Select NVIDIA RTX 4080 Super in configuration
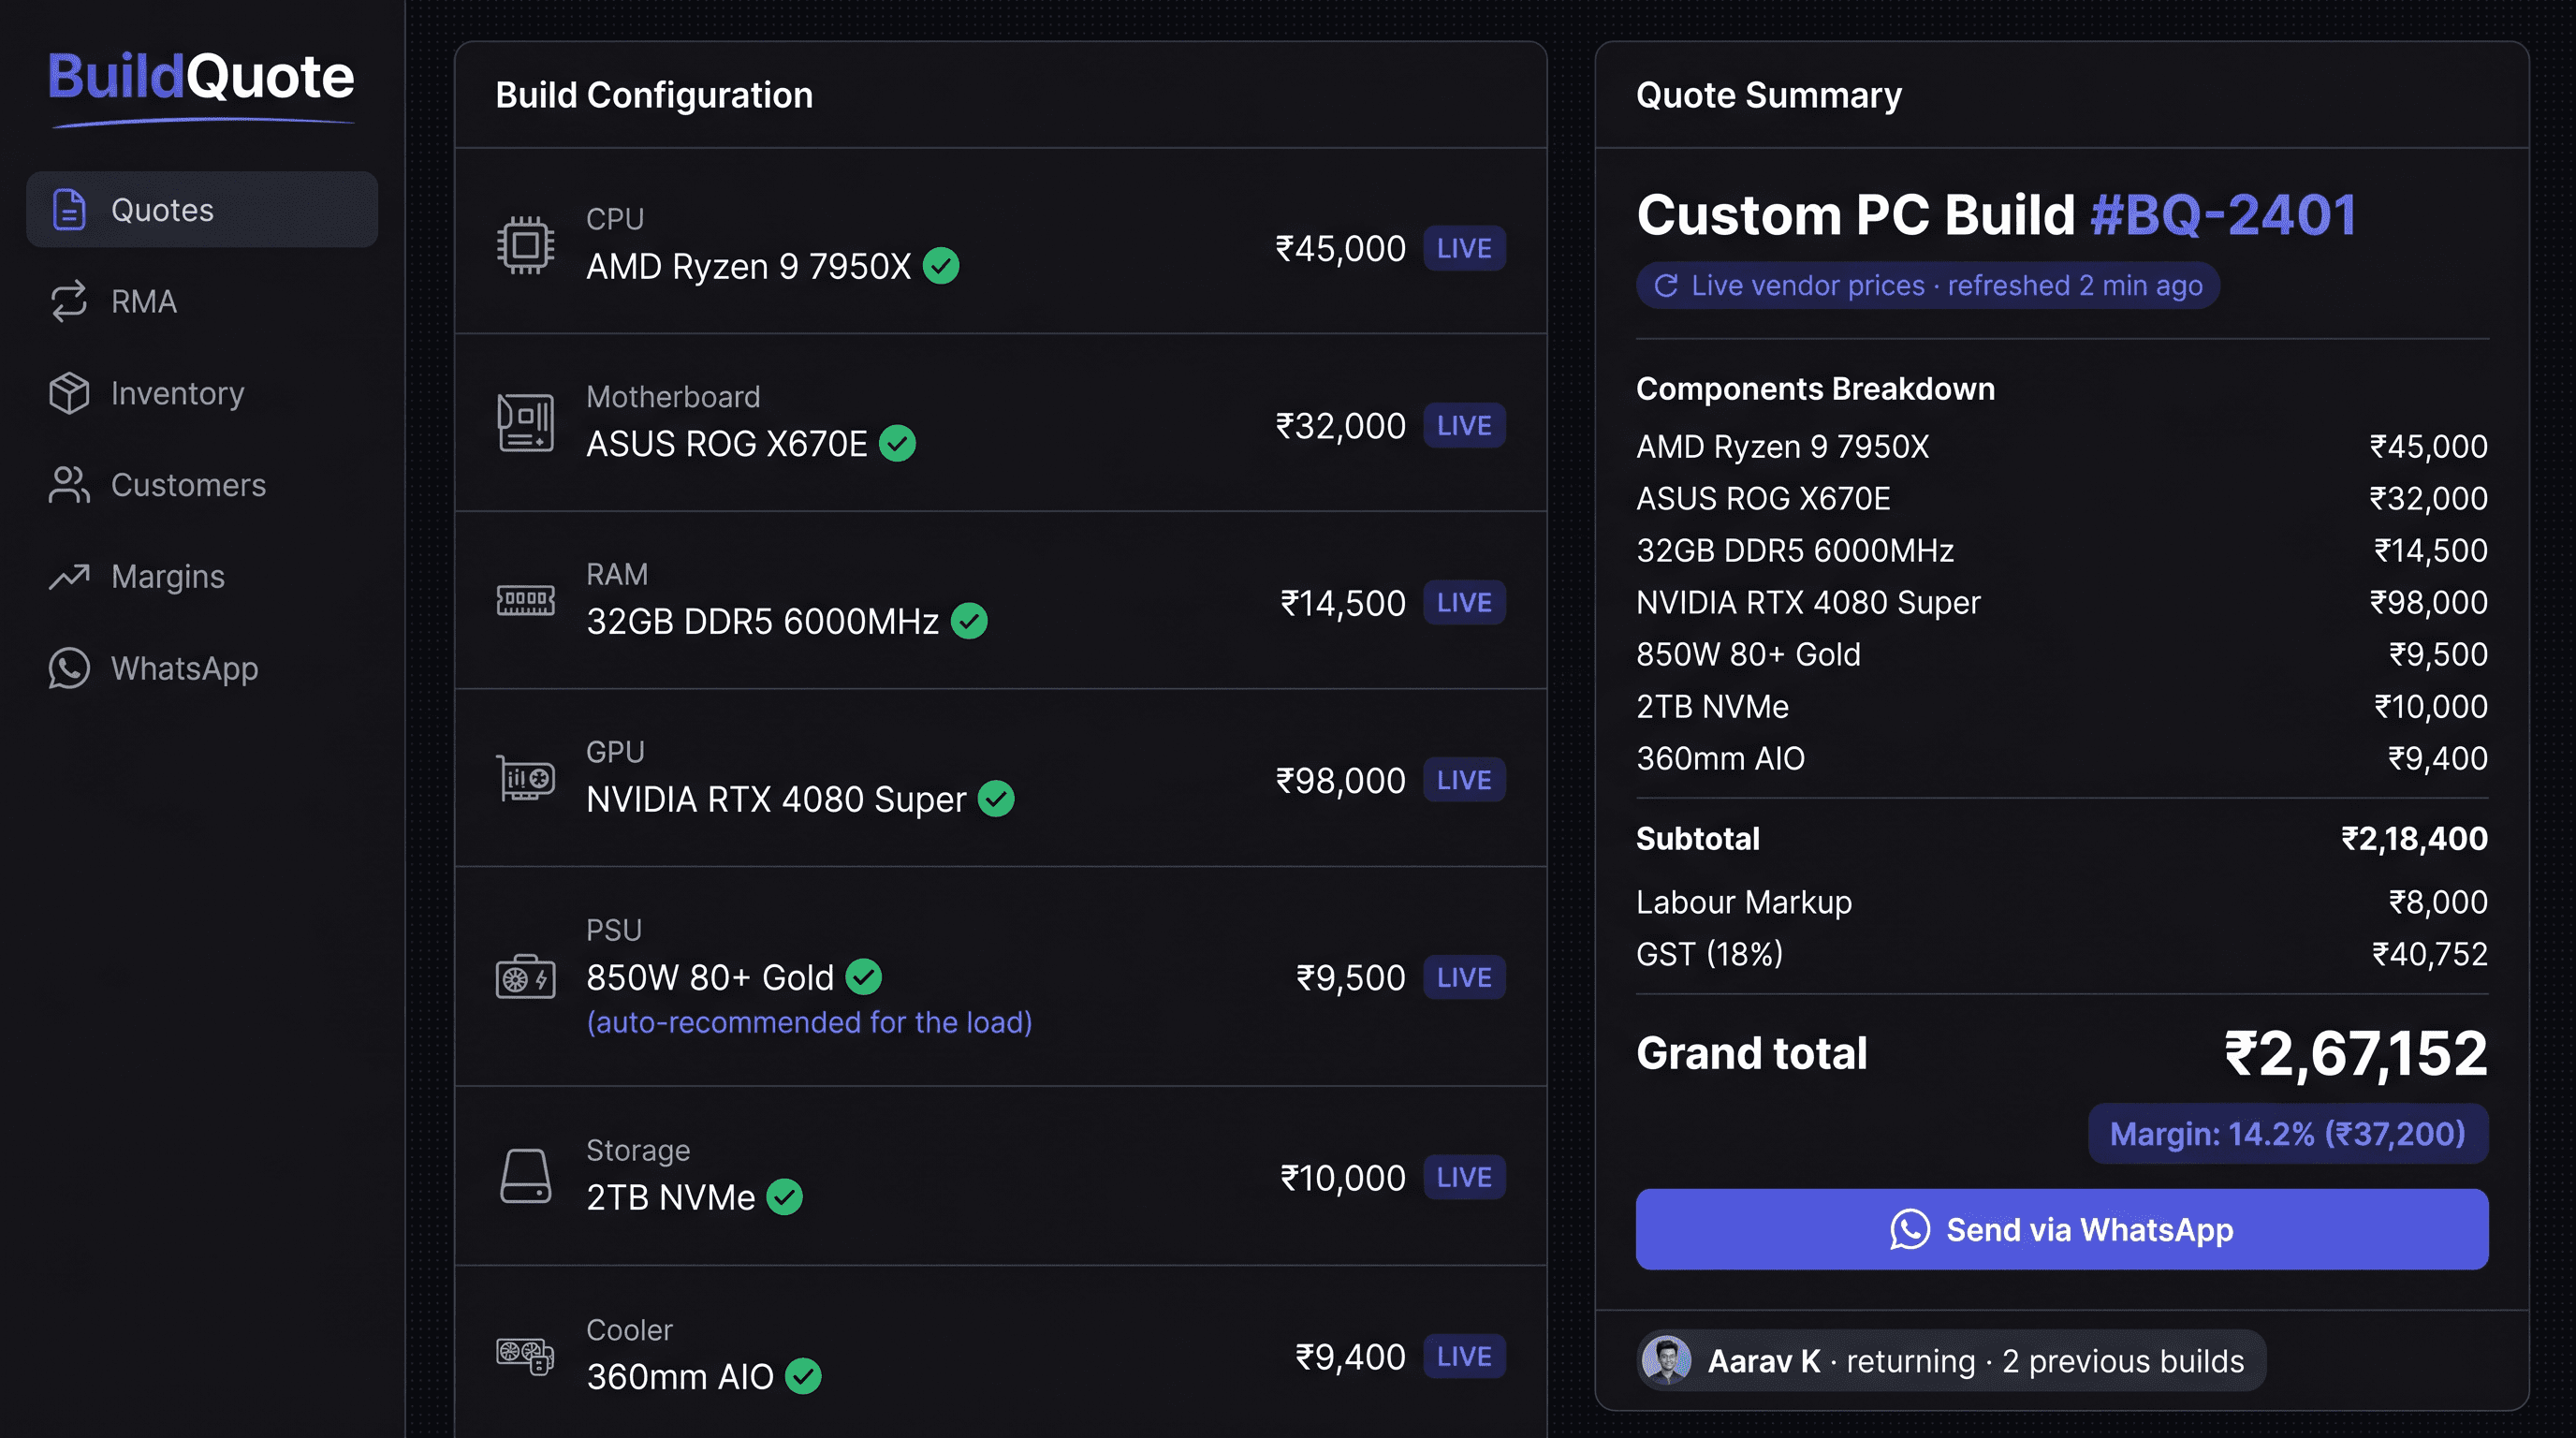Screen dimensions: 2576x1438 pos(777,799)
